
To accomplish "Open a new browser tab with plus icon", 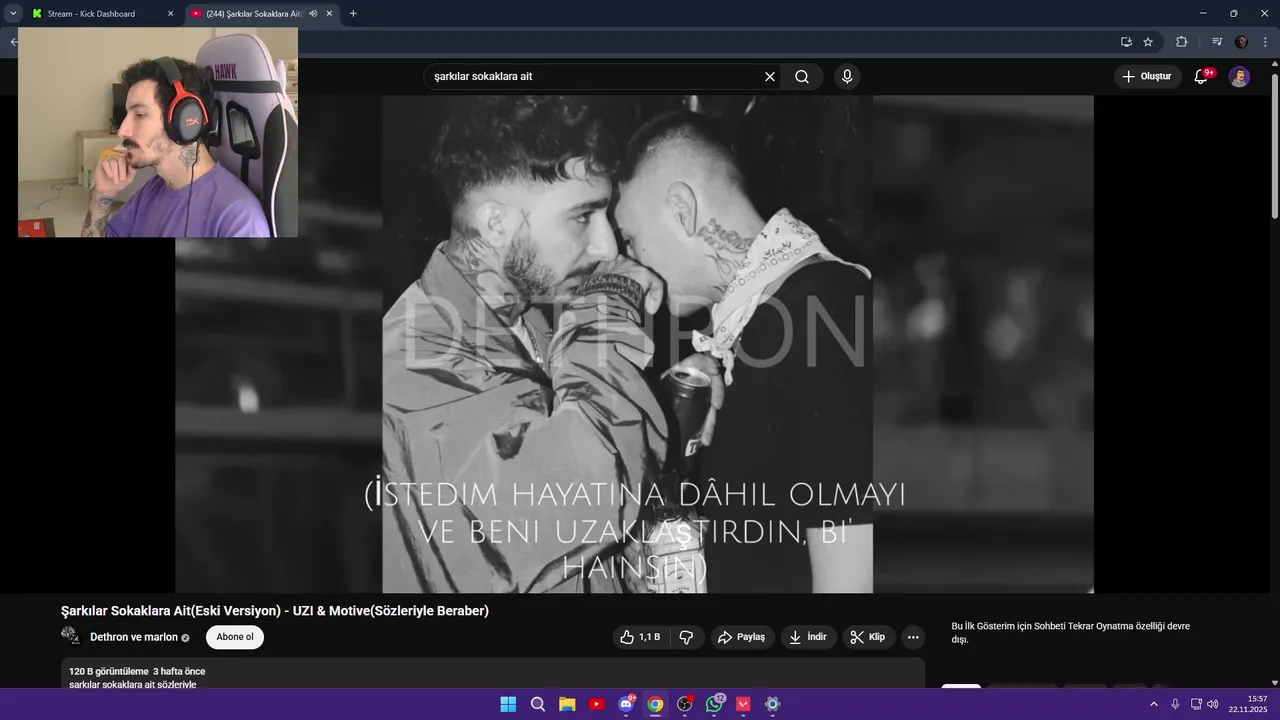I will tap(353, 14).
